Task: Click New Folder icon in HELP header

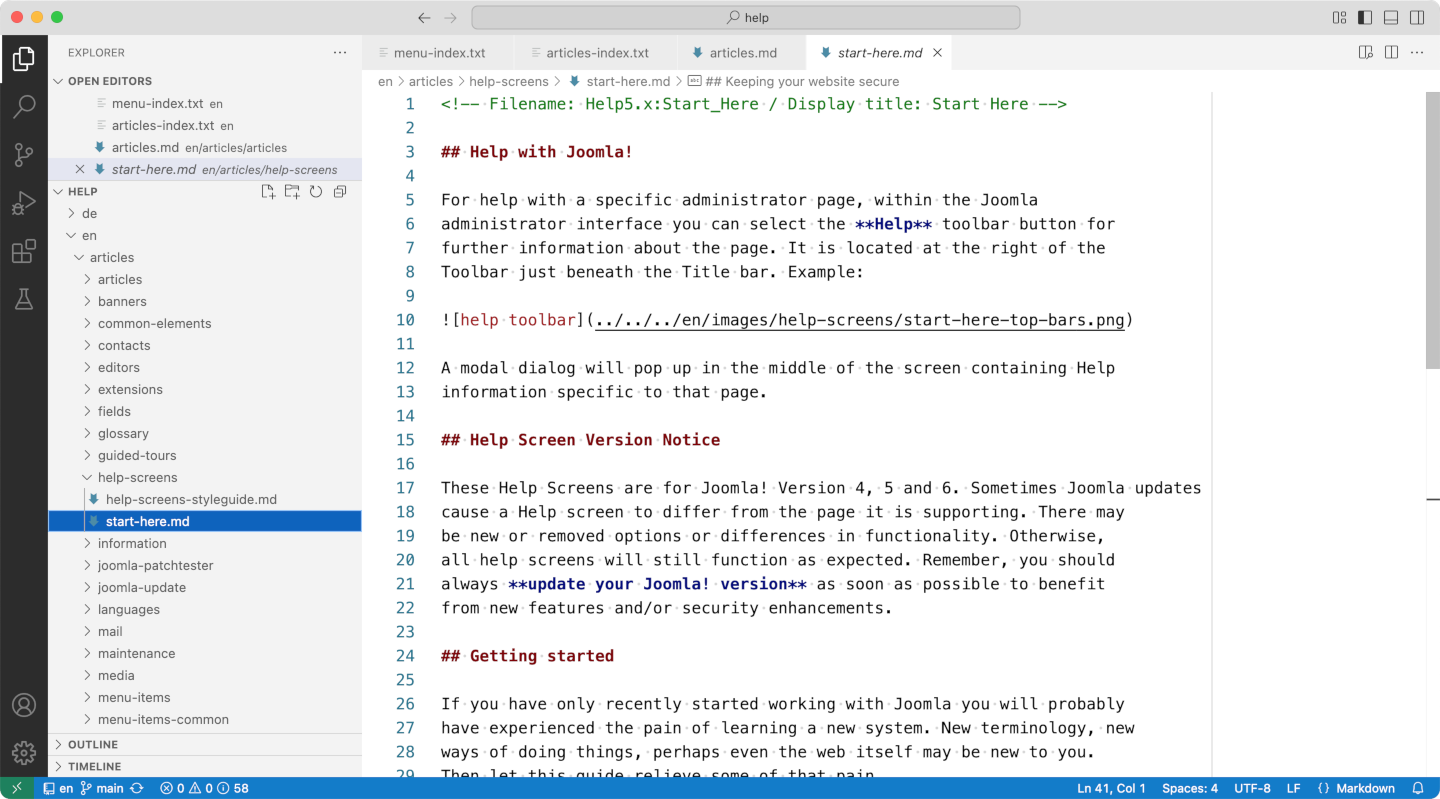Action: pos(292,192)
